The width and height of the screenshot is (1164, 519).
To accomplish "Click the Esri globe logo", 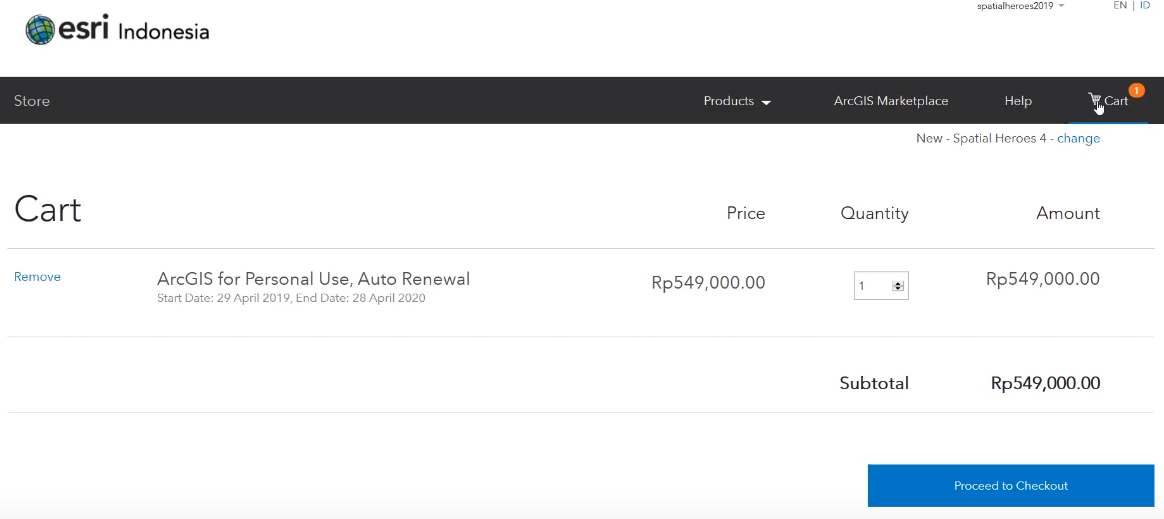I will pos(40,30).
